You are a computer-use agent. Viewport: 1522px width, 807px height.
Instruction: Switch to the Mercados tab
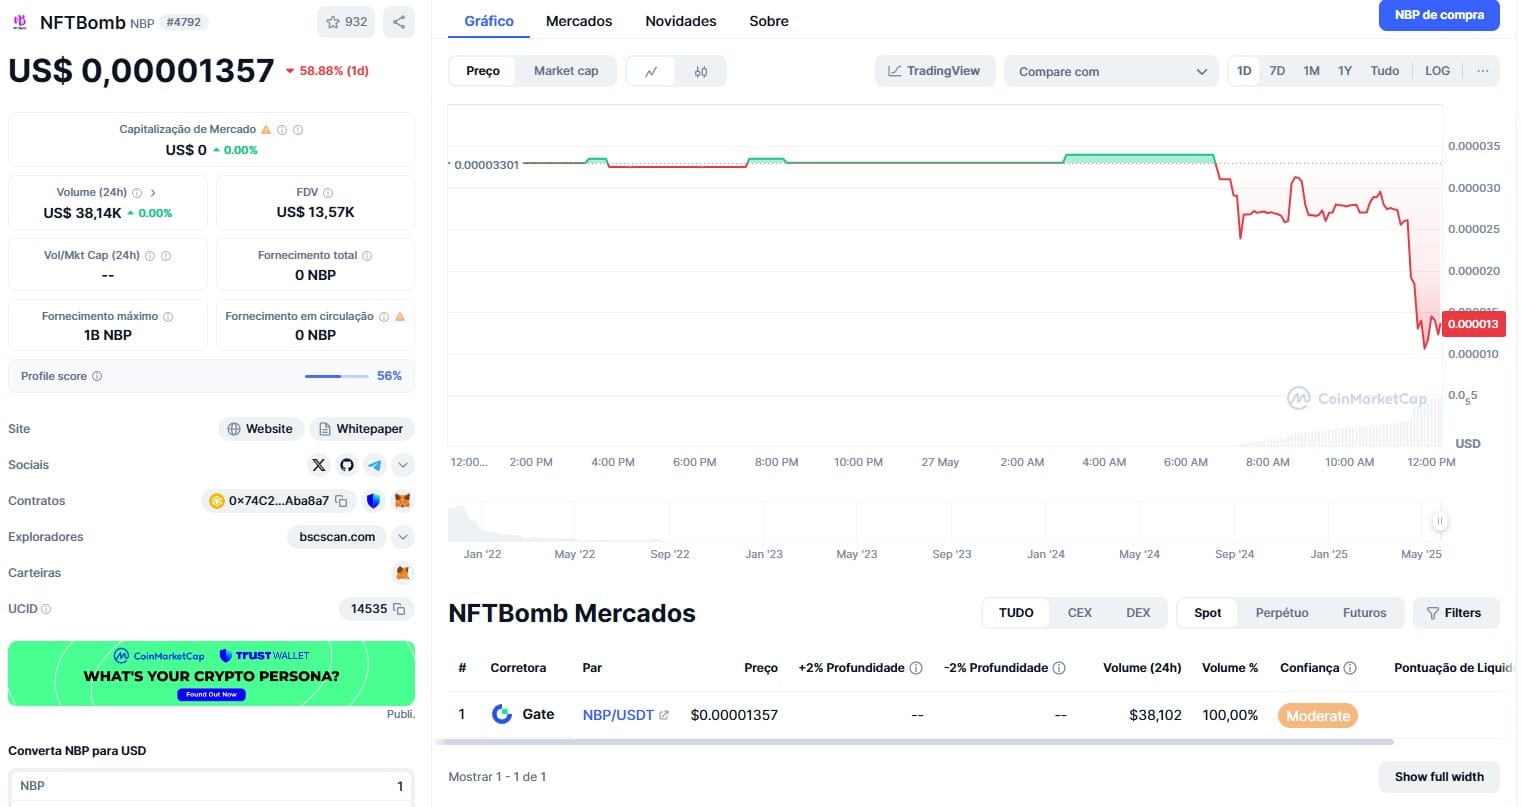point(579,21)
